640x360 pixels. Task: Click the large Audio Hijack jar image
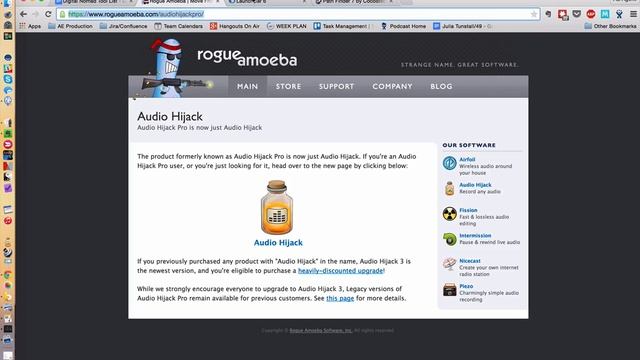[x=277, y=207]
